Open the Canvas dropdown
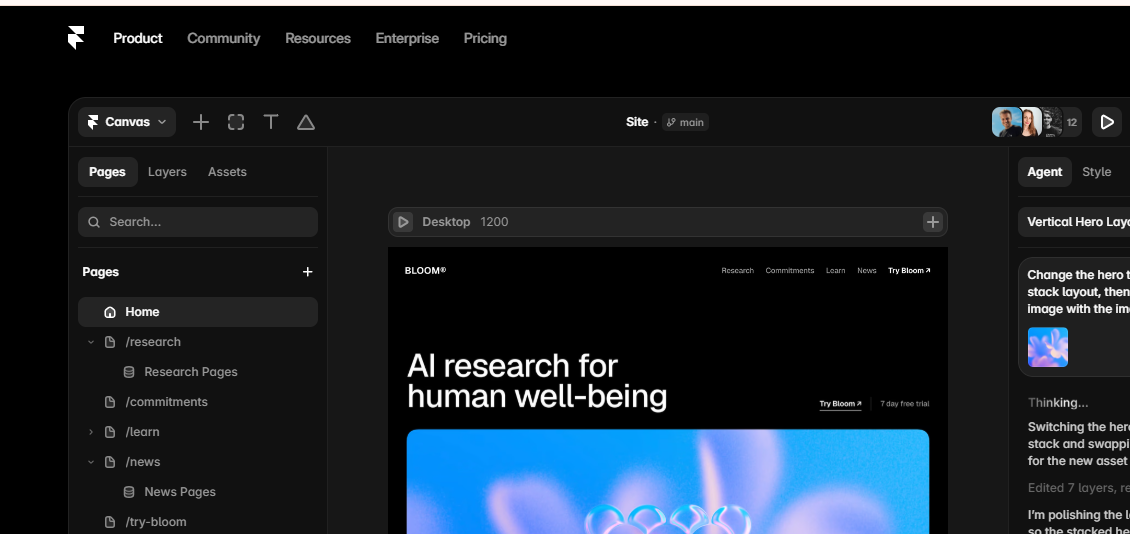Image resolution: width=1130 pixels, height=534 pixels. click(127, 123)
